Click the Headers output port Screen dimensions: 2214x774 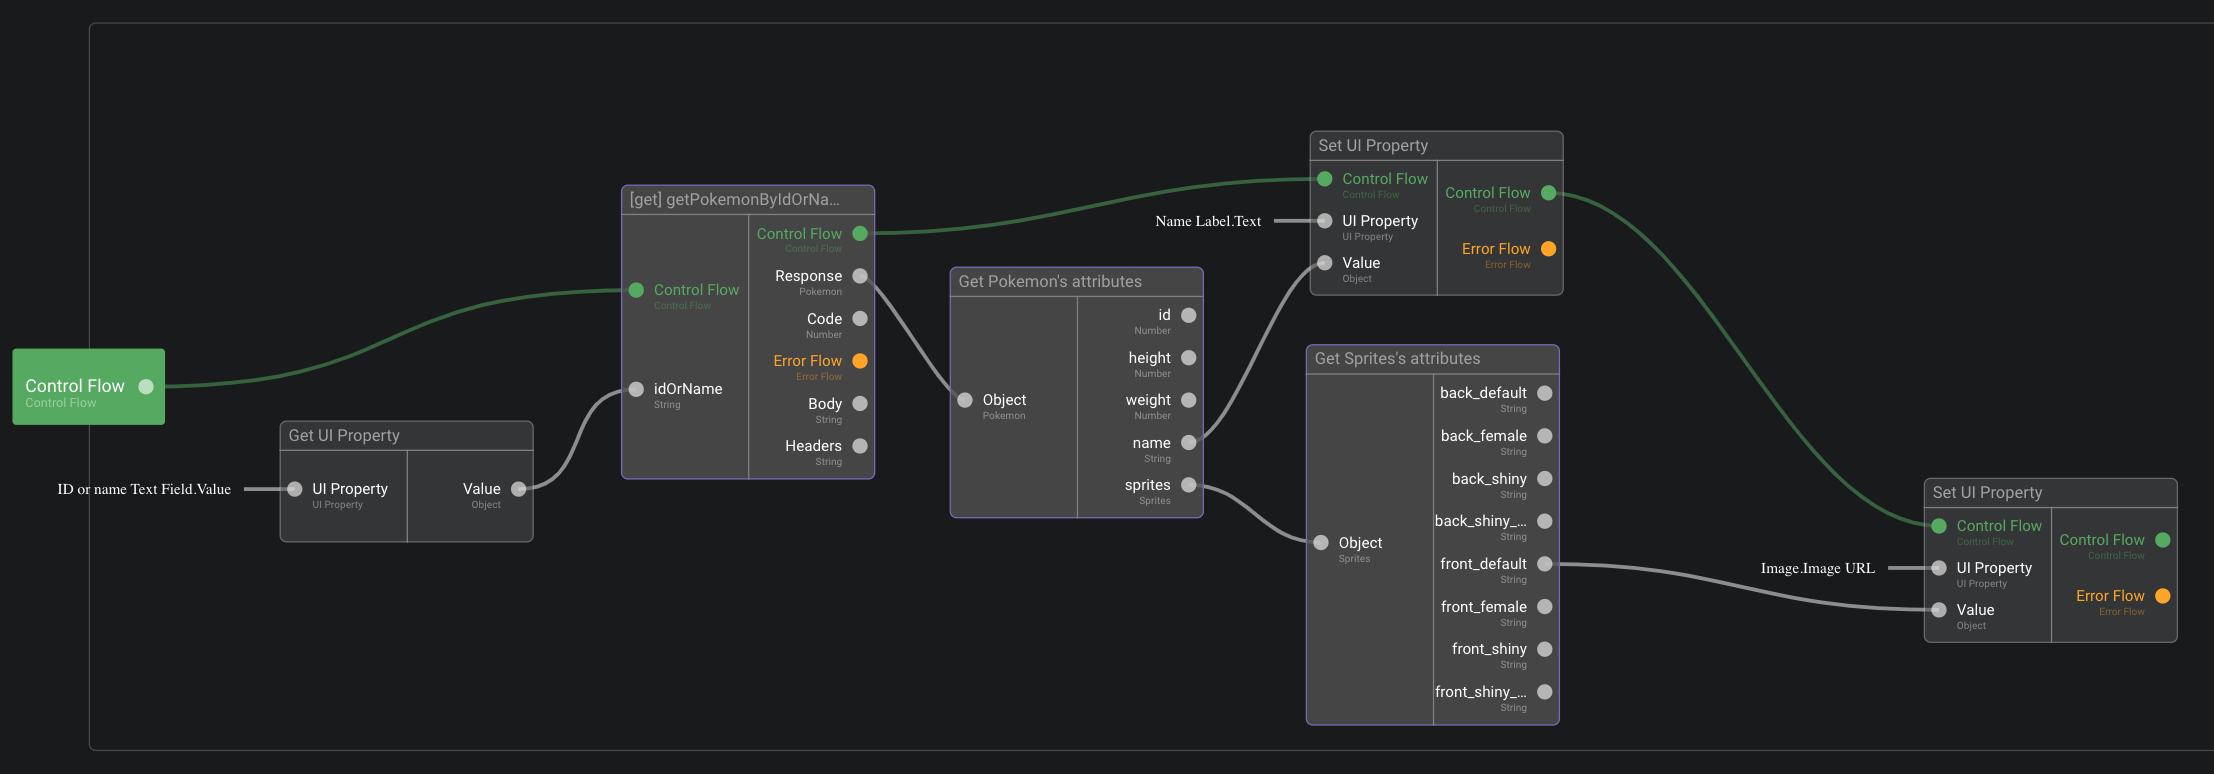[x=860, y=446]
